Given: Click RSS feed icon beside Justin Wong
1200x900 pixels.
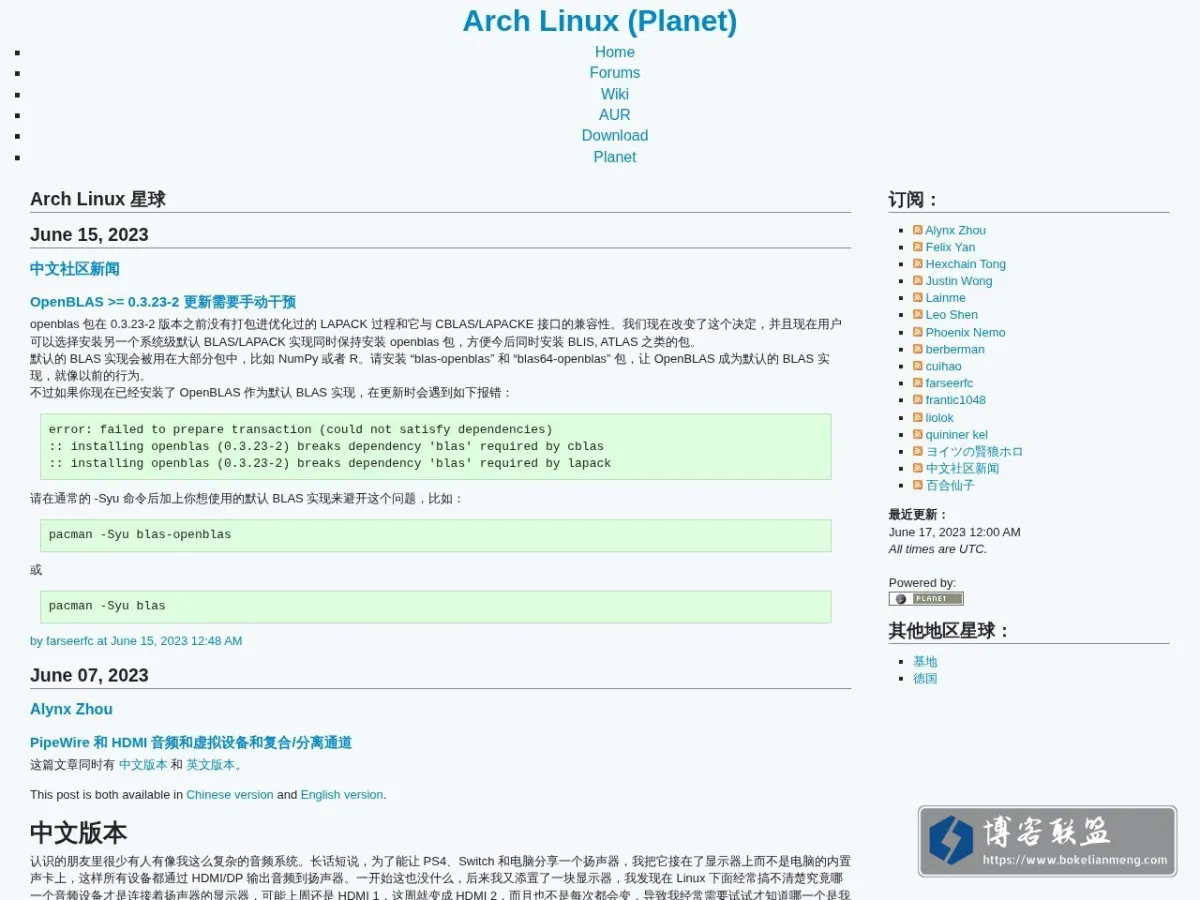Looking at the screenshot, I should click(x=918, y=281).
